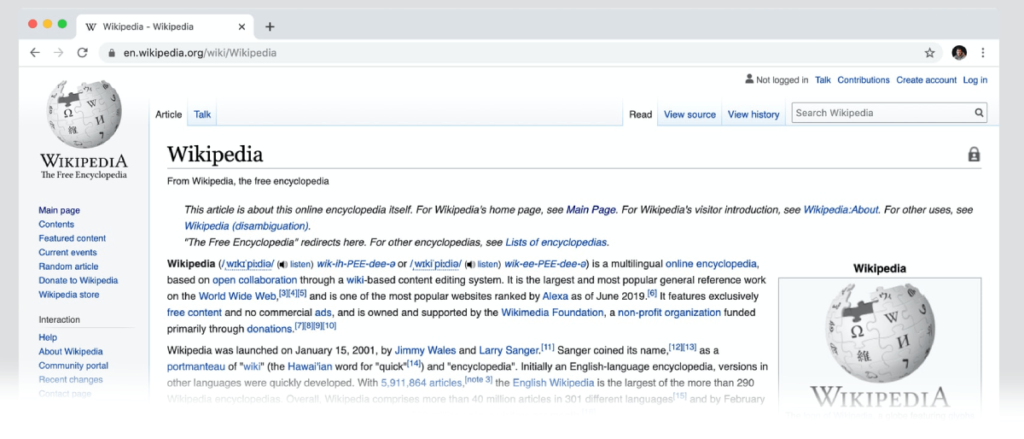Click the browser back arrow
This screenshot has height=439, width=1024.
(35, 53)
